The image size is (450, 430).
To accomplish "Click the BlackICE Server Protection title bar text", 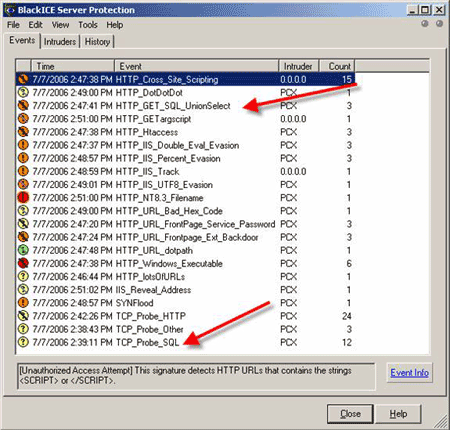I will pyautogui.click(x=76, y=10).
